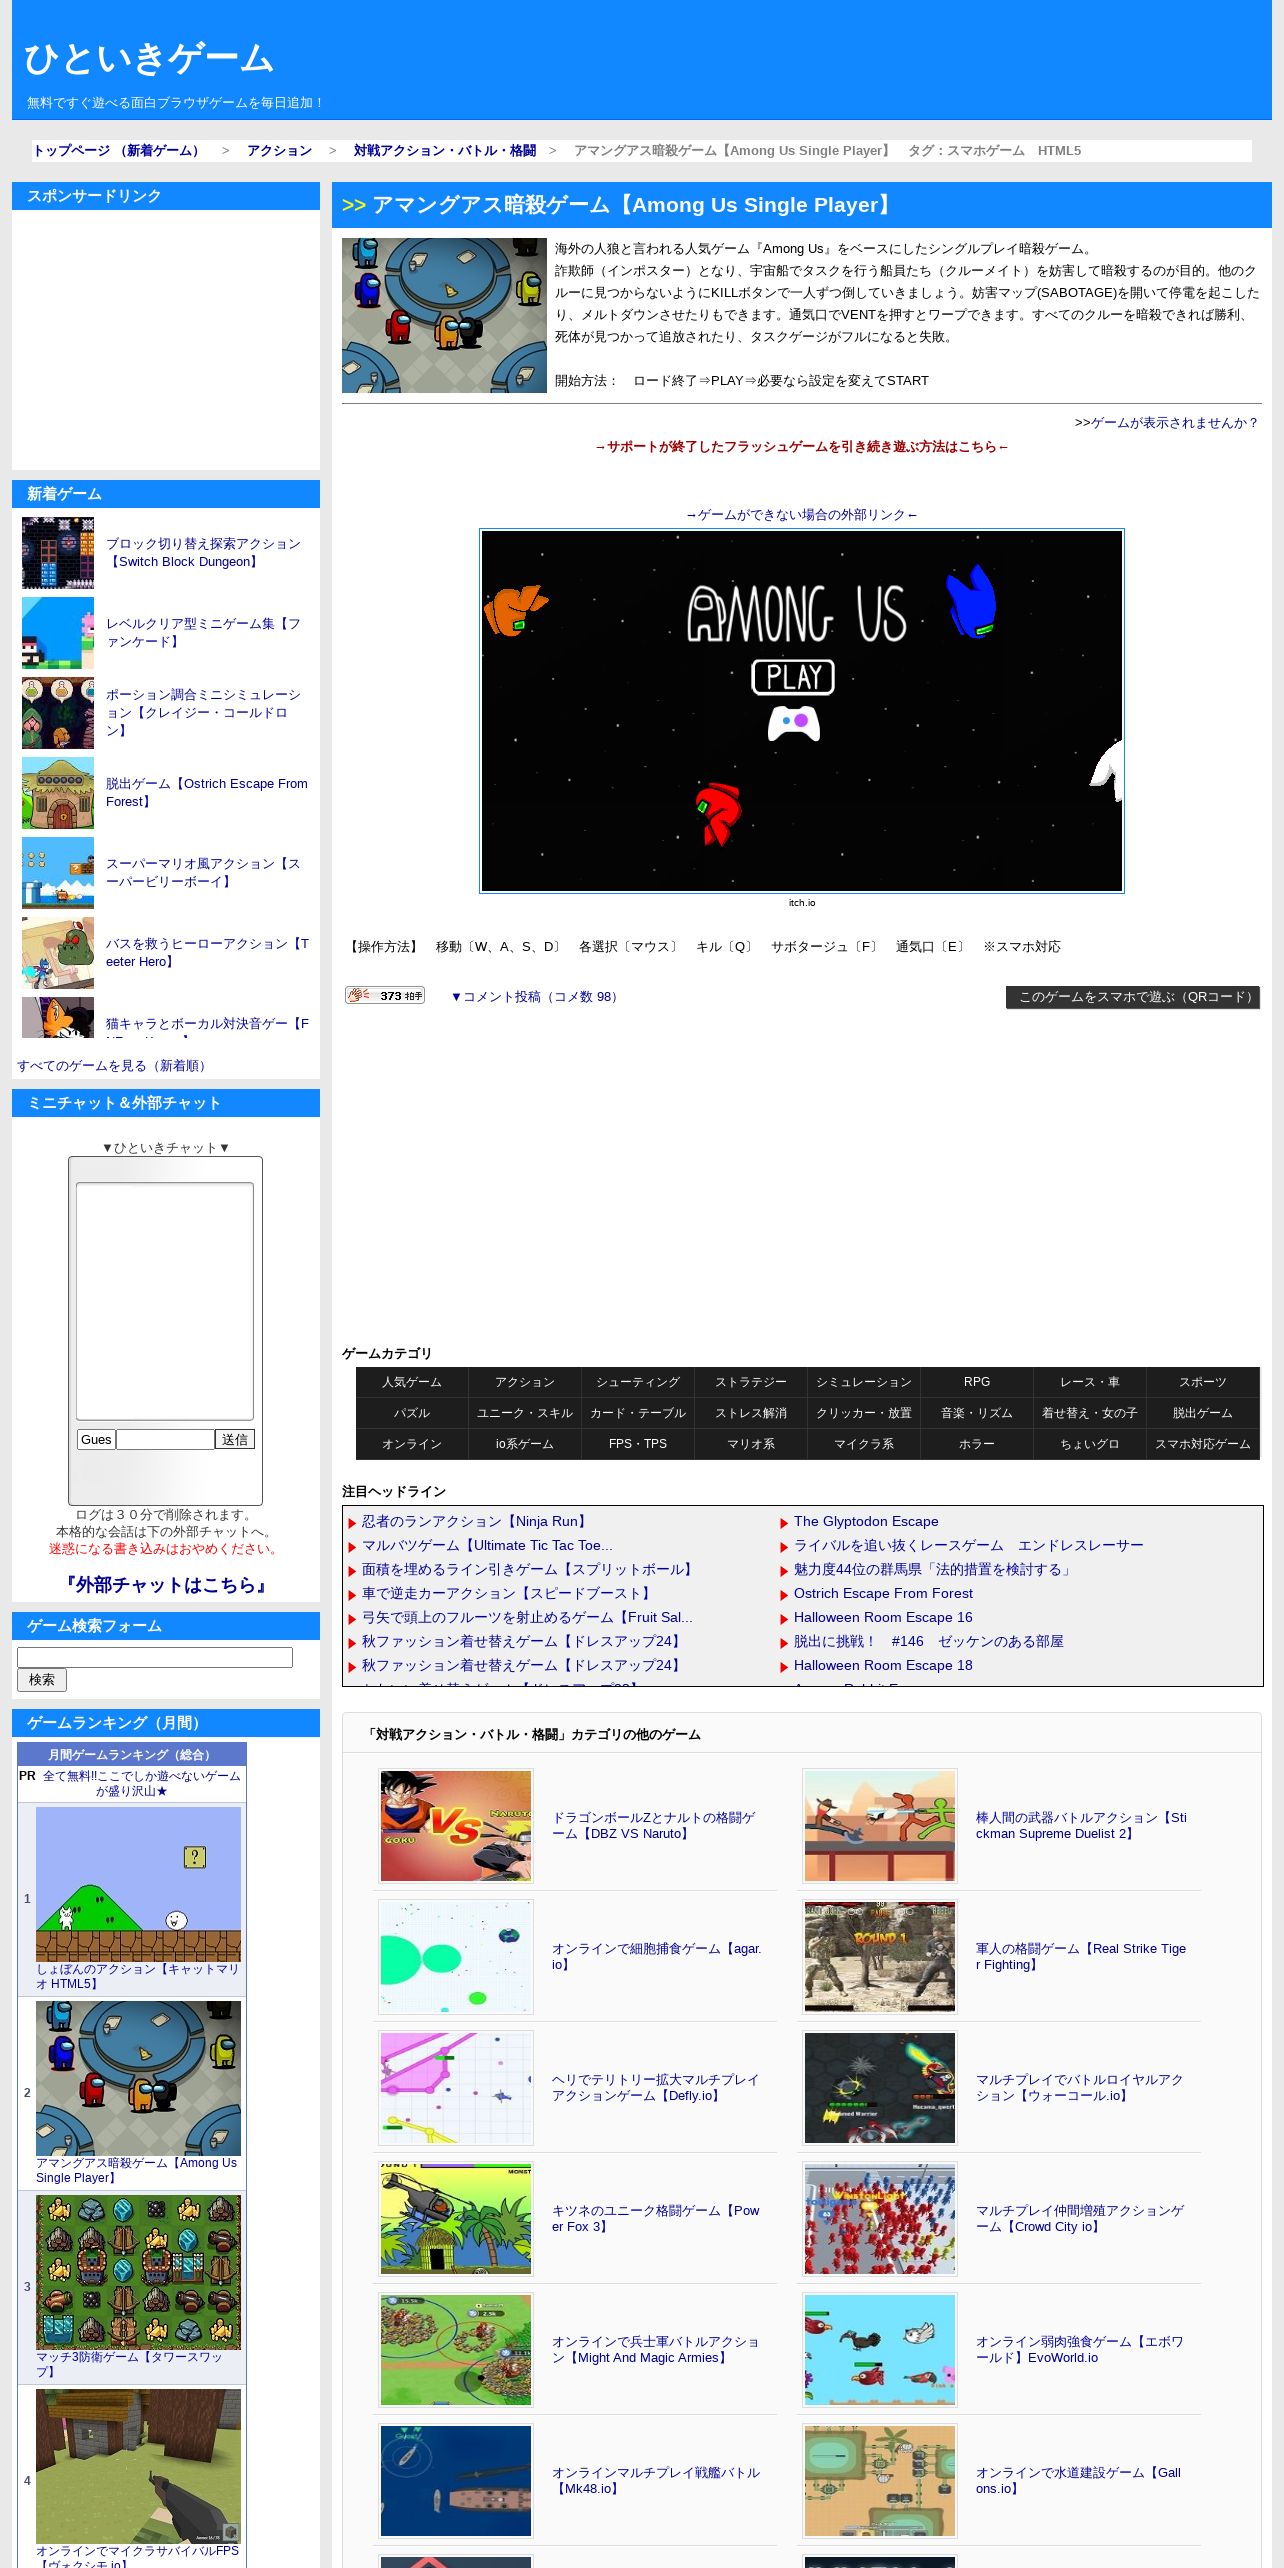Open headline The Glyptodon Escape
Image resolution: width=1284 pixels, height=2568 pixels.
(866, 1521)
